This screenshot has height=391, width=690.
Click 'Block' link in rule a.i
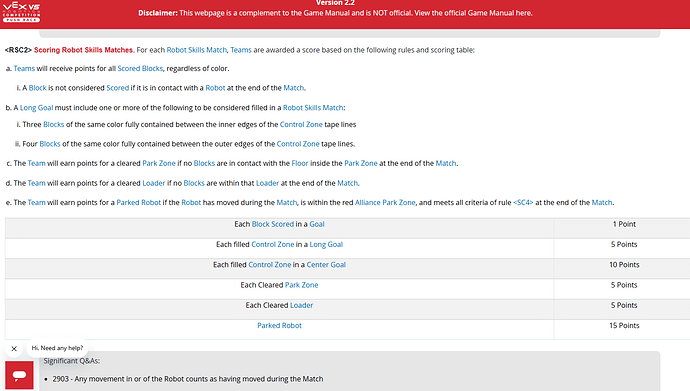(37, 88)
